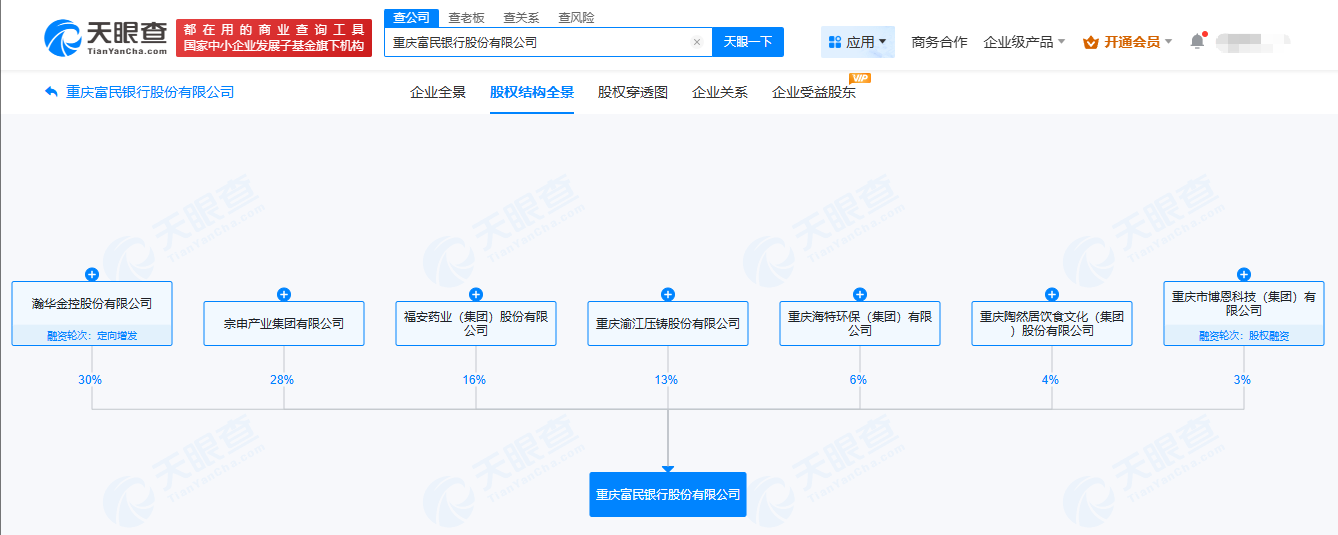Expand the plus above 宗申产业集团有限公司

click(x=284, y=294)
